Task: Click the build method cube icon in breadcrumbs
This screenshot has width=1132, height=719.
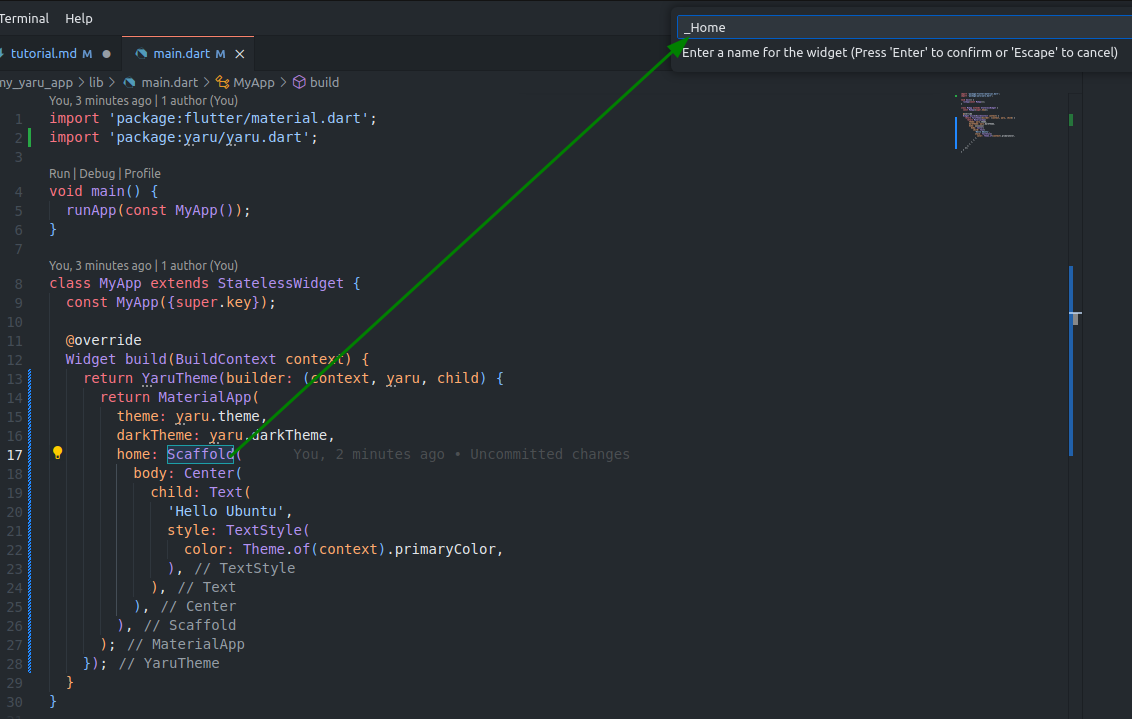Action: point(298,83)
